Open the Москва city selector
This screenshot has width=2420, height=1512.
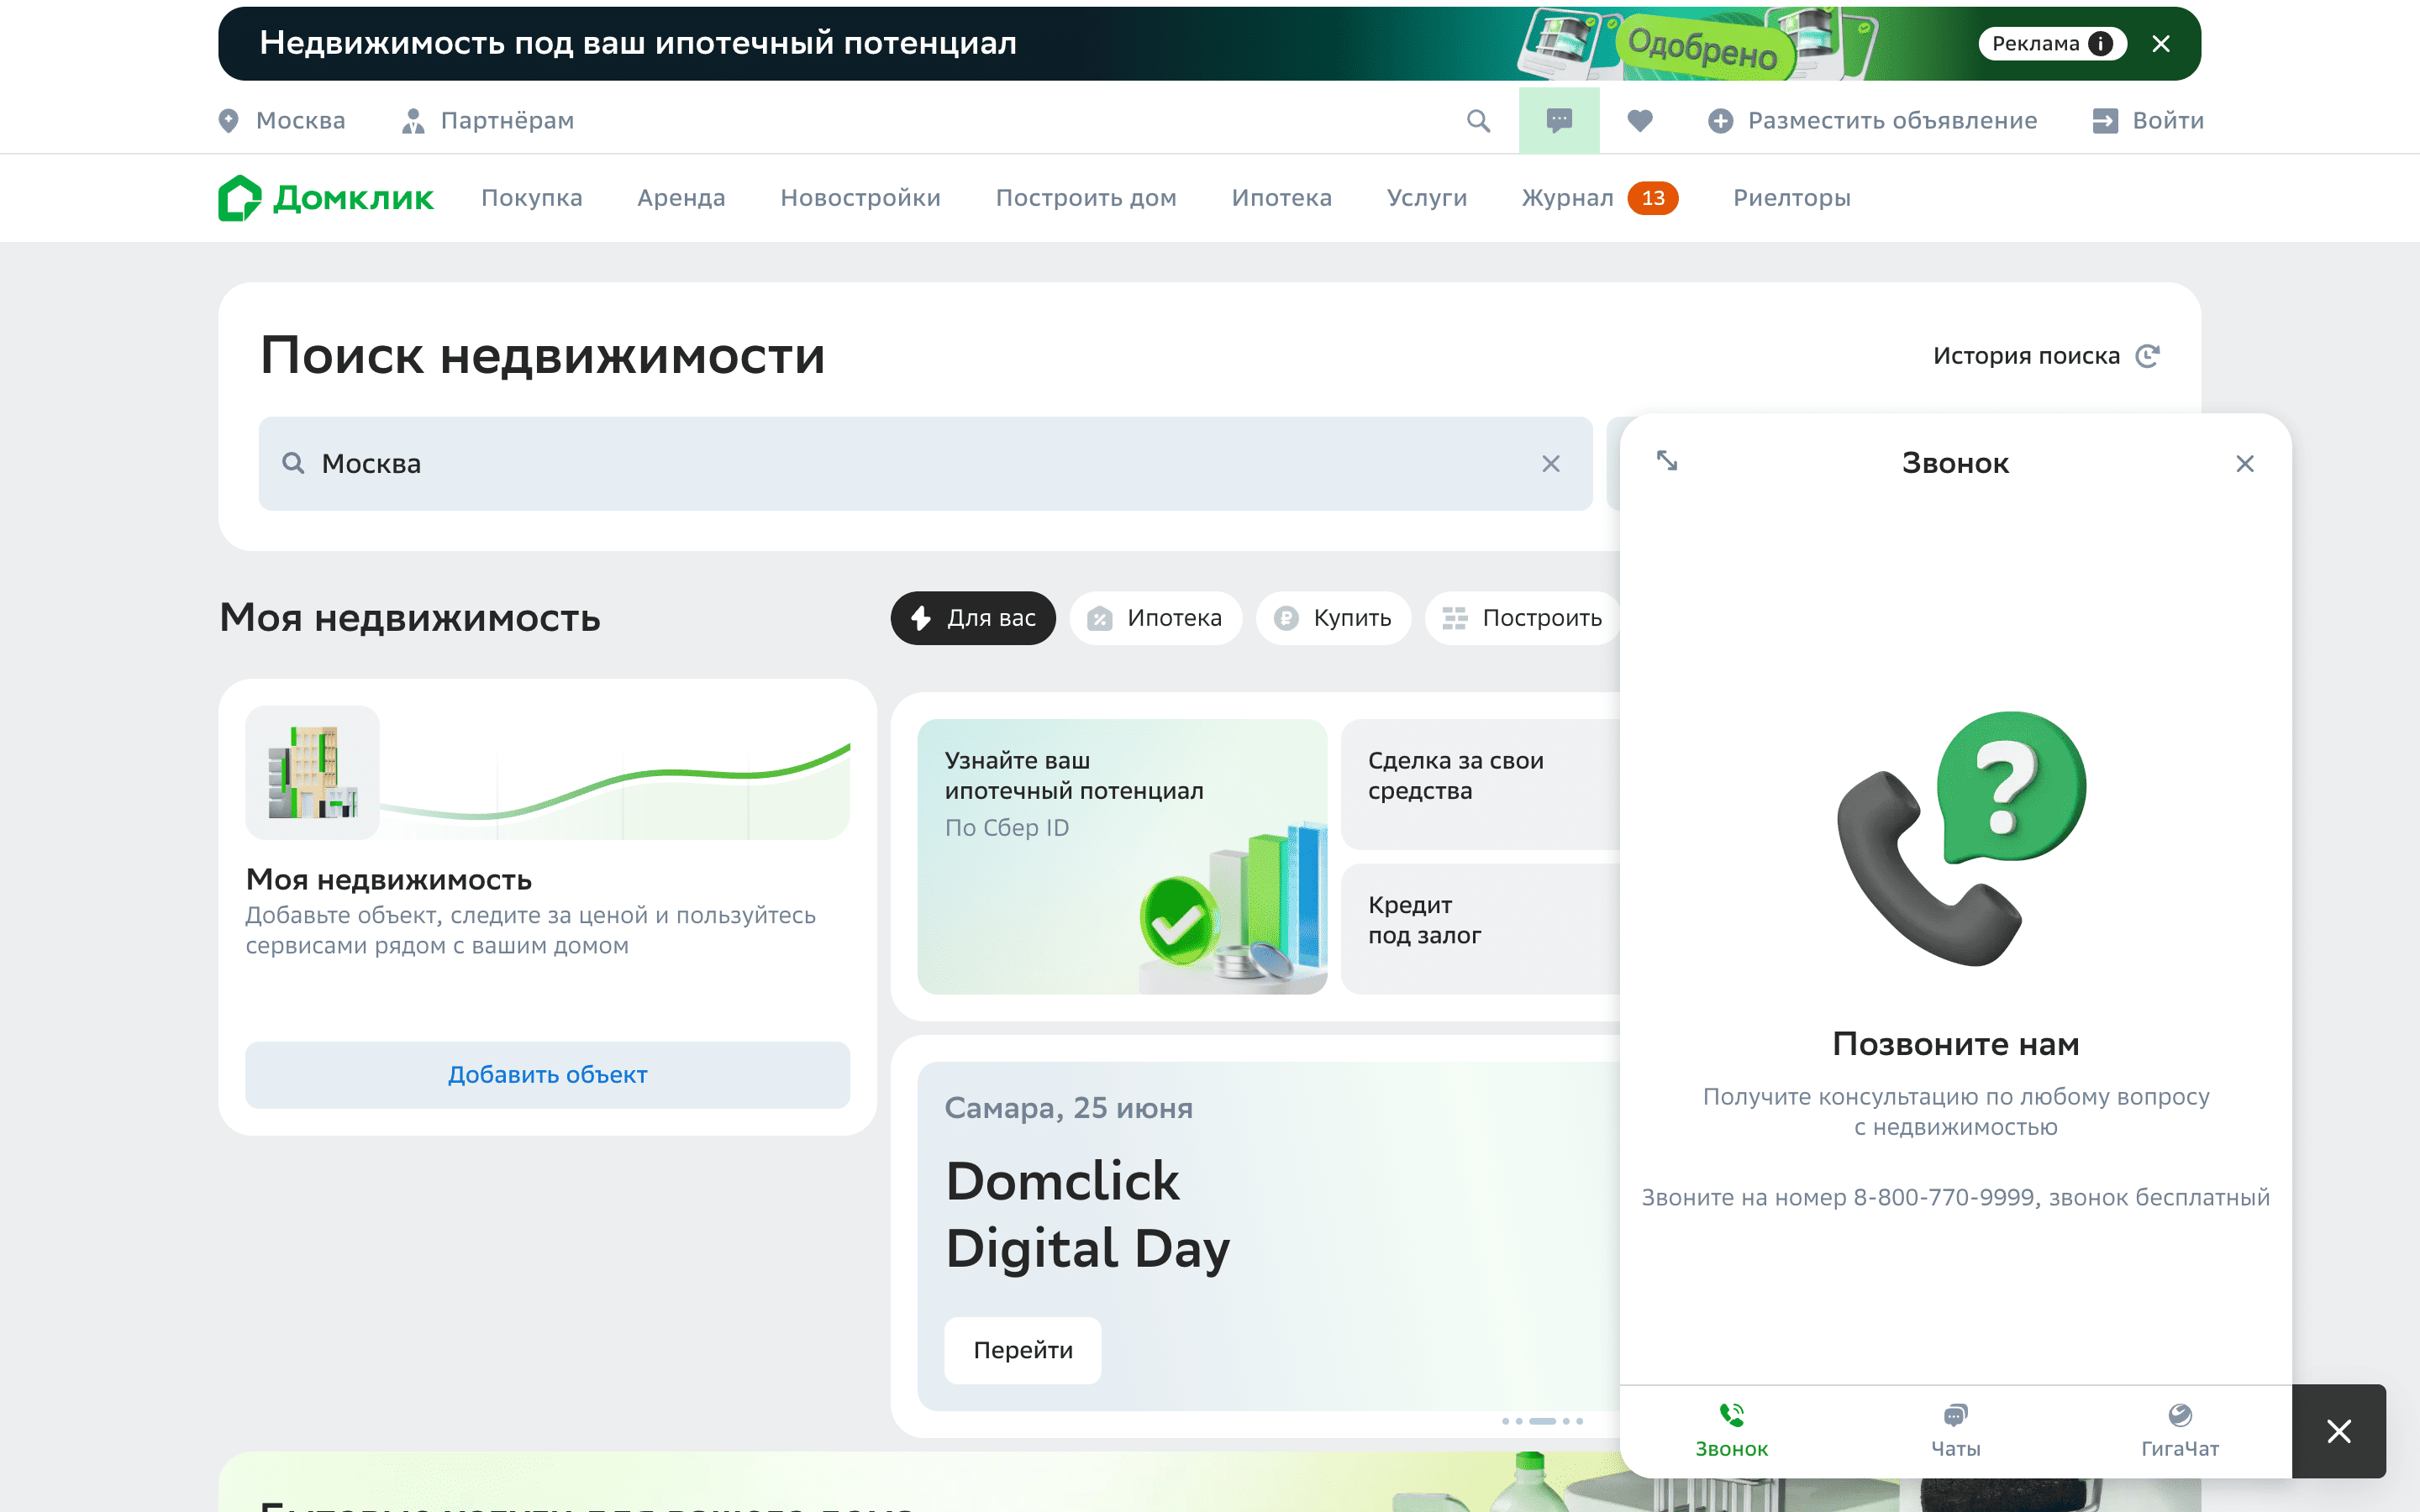282,121
